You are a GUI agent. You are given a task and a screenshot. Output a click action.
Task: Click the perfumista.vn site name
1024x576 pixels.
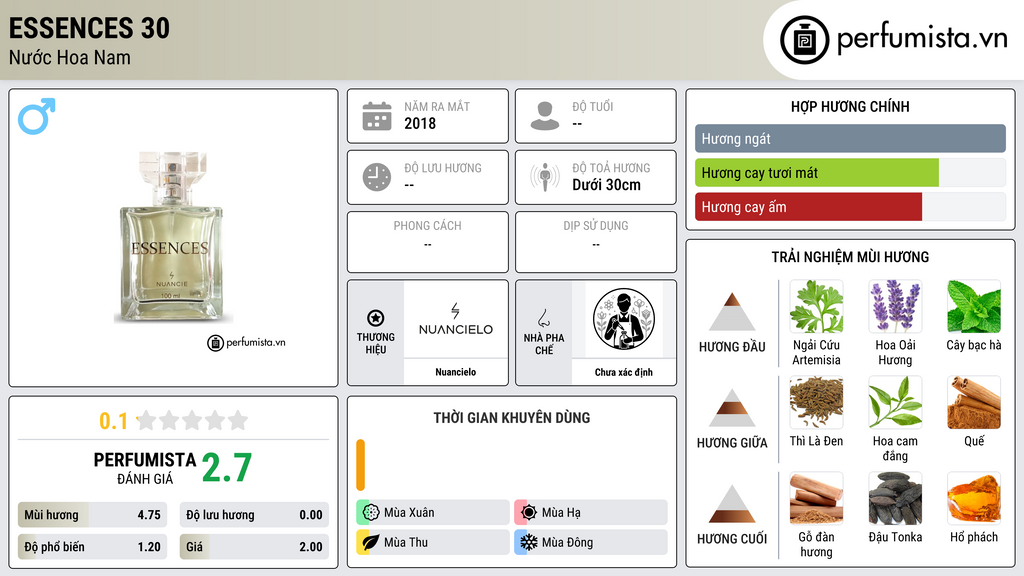pos(922,39)
